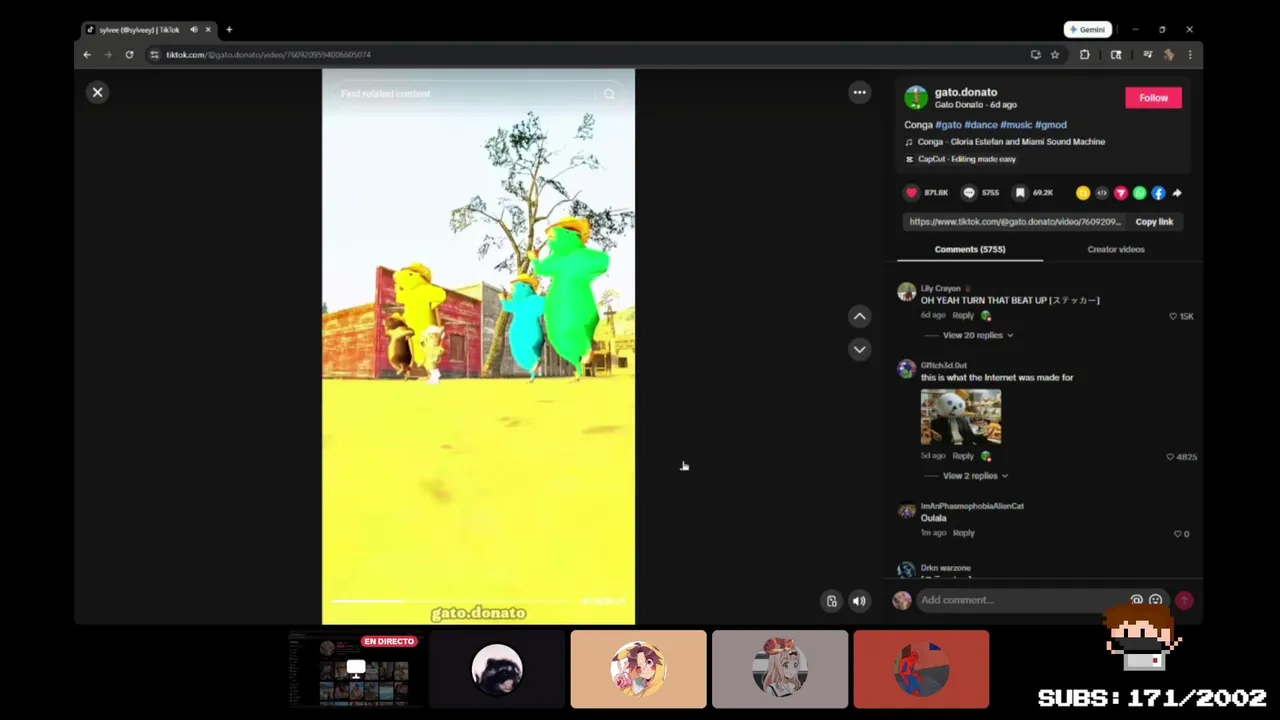This screenshot has width=1280, height=720.
Task: Click the search magnifier icon on the video
Action: coord(609,94)
